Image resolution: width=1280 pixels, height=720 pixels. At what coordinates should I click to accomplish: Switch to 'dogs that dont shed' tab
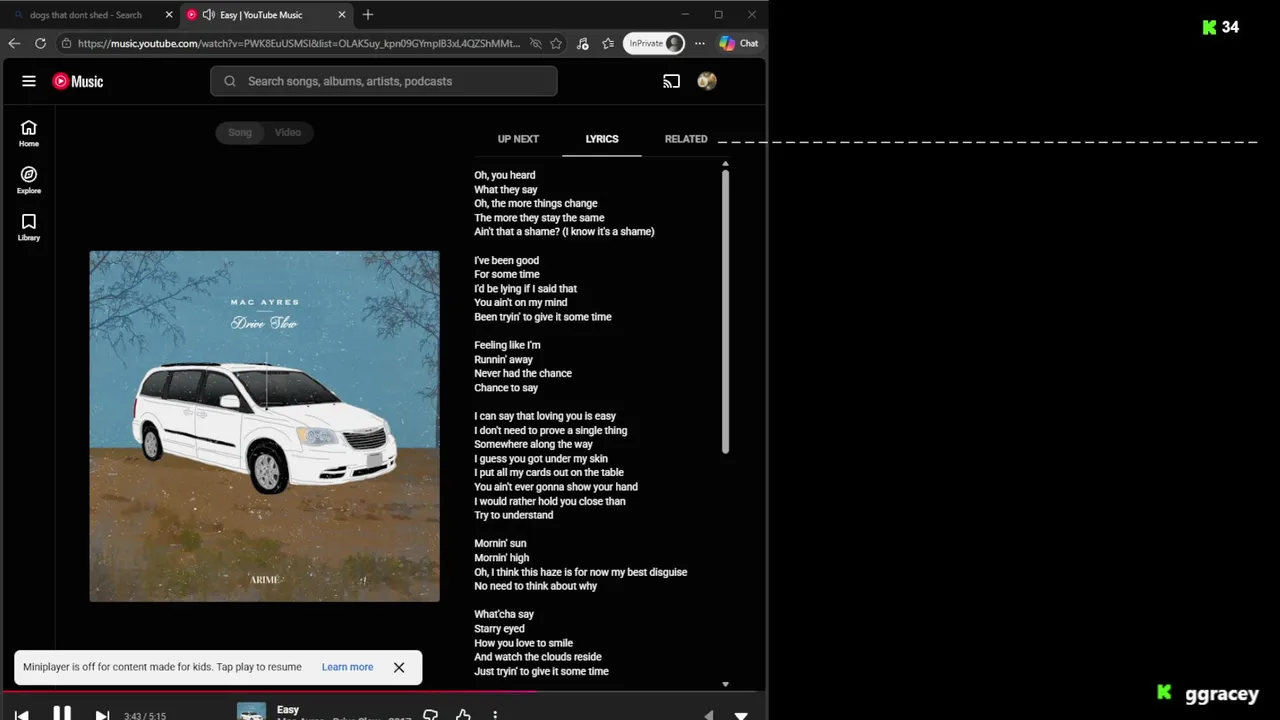click(86, 15)
